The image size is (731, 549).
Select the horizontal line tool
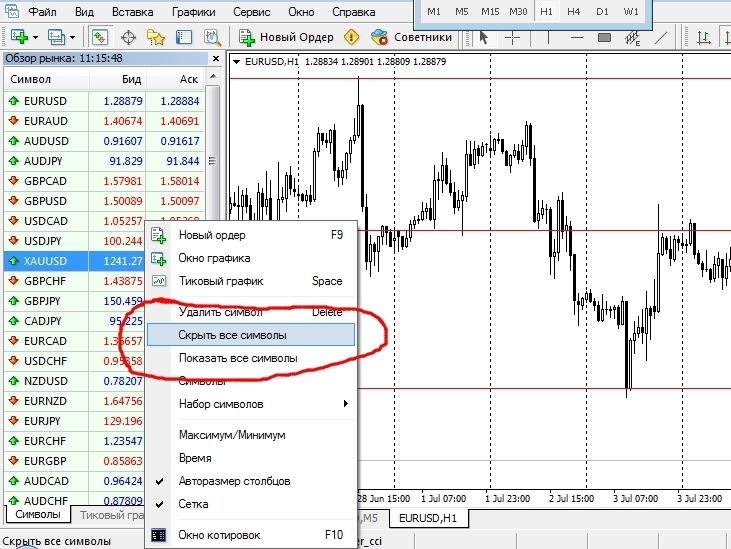[x=577, y=37]
